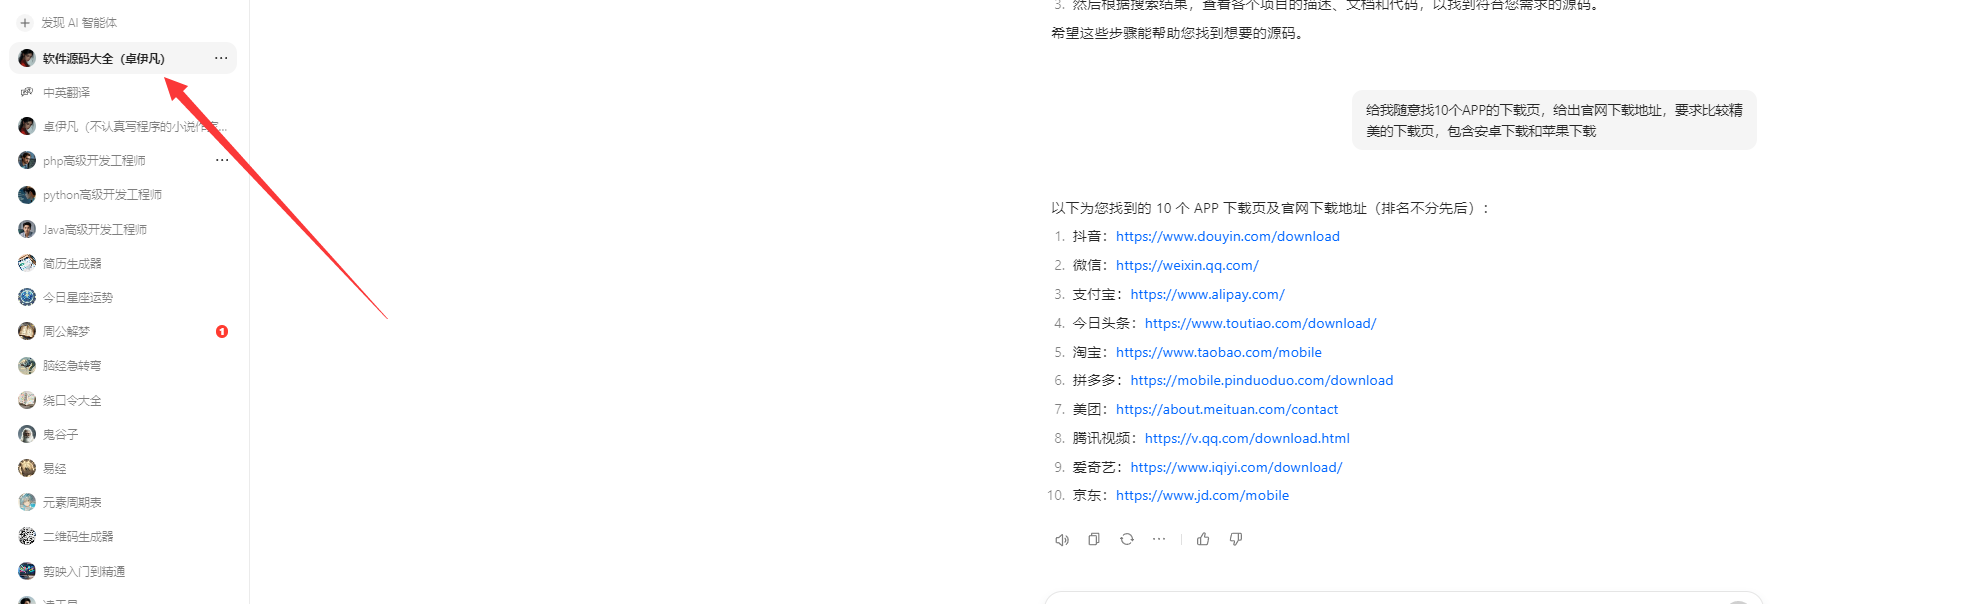The height and width of the screenshot is (604, 1985).
Task: Open more actions ellipsis below the reply
Action: click(x=1159, y=539)
